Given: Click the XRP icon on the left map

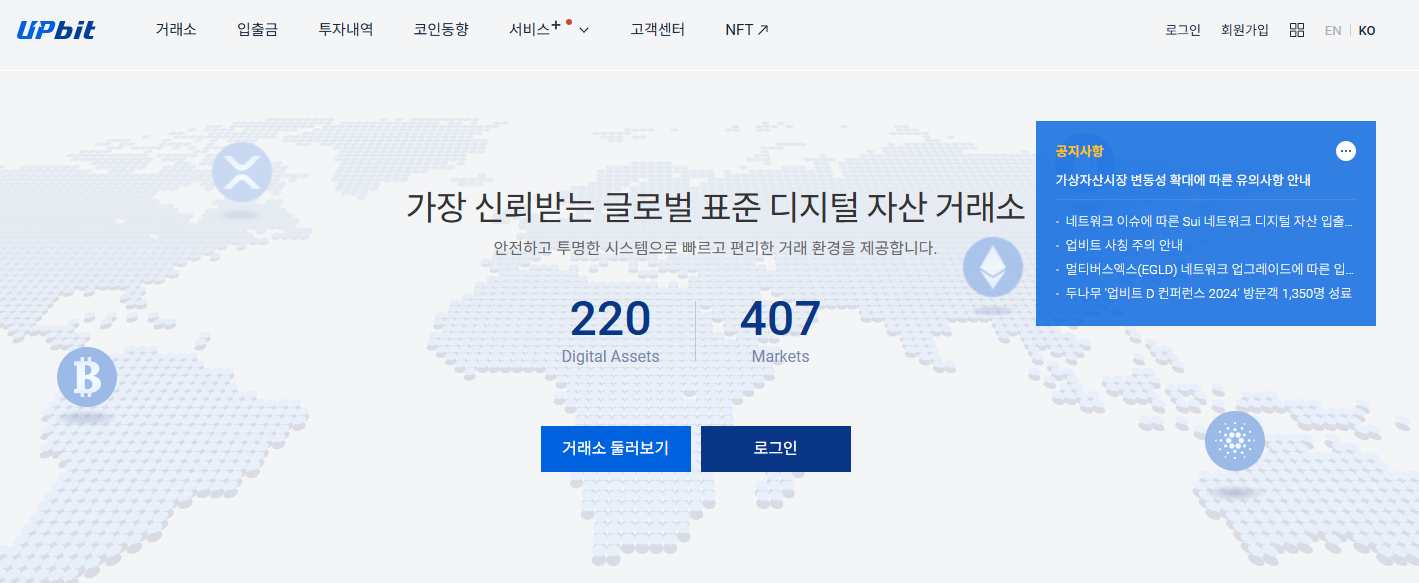Looking at the screenshot, I should [241, 172].
